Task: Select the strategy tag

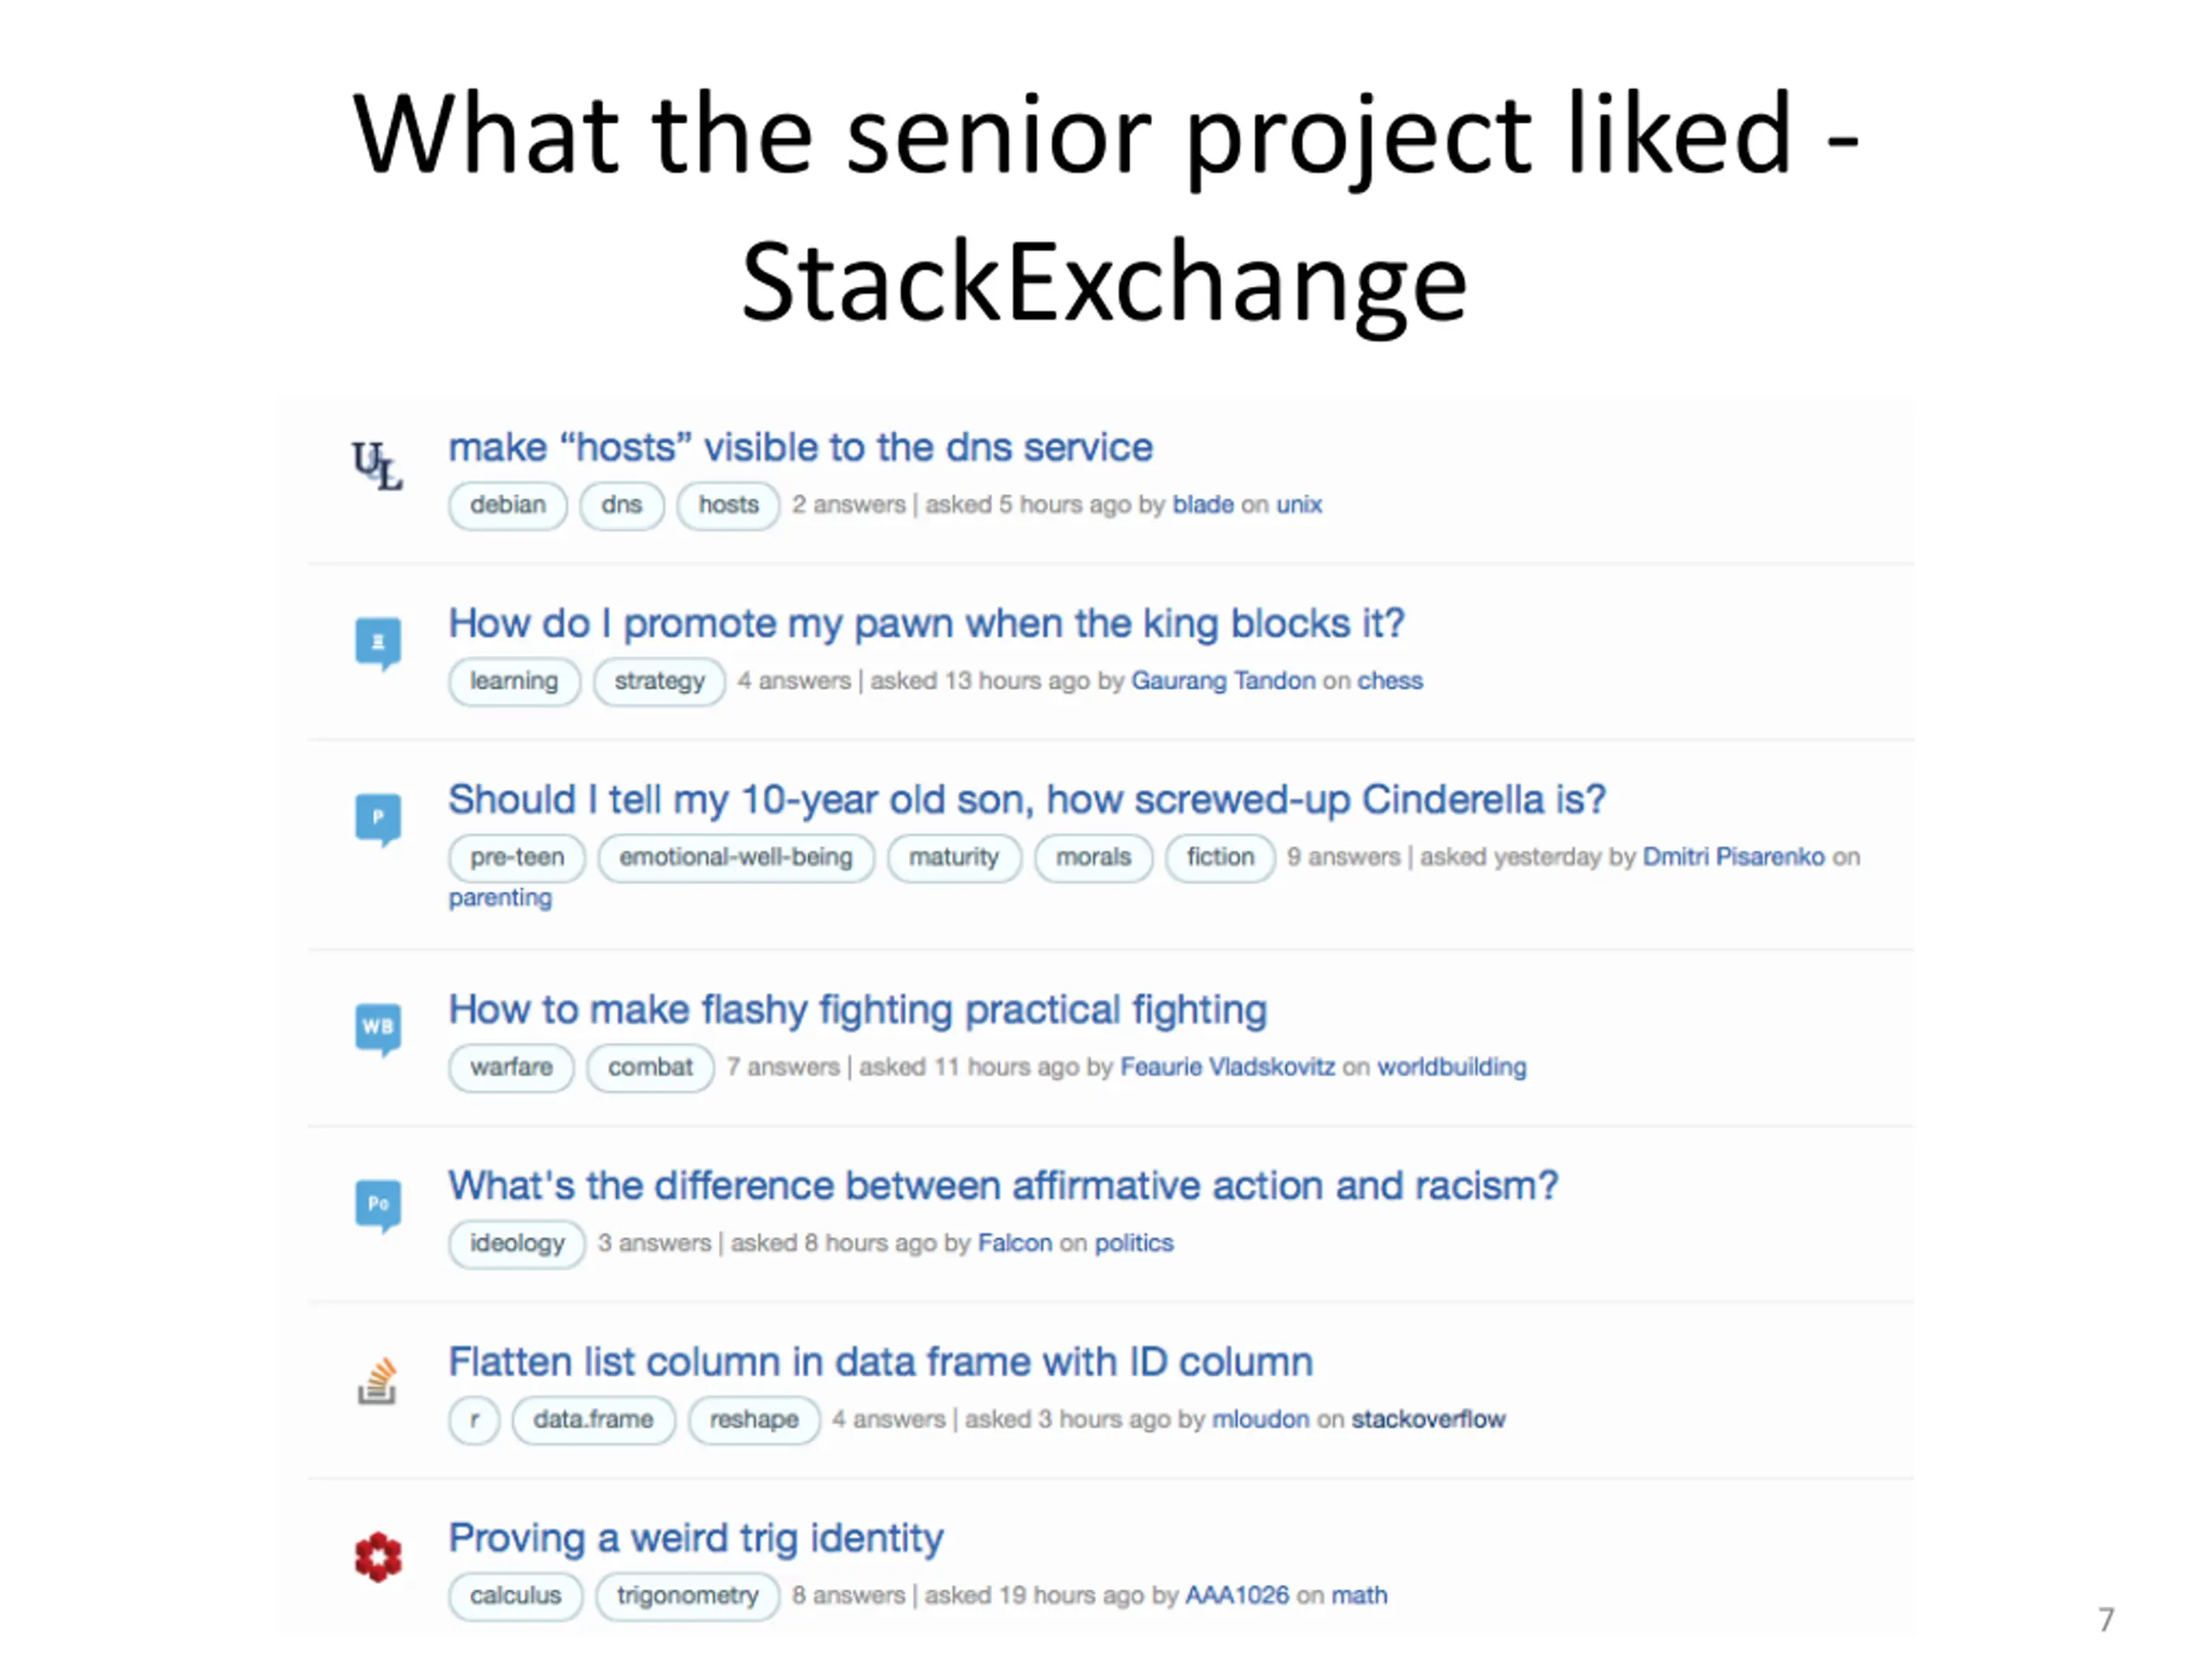Action: point(659,681)
